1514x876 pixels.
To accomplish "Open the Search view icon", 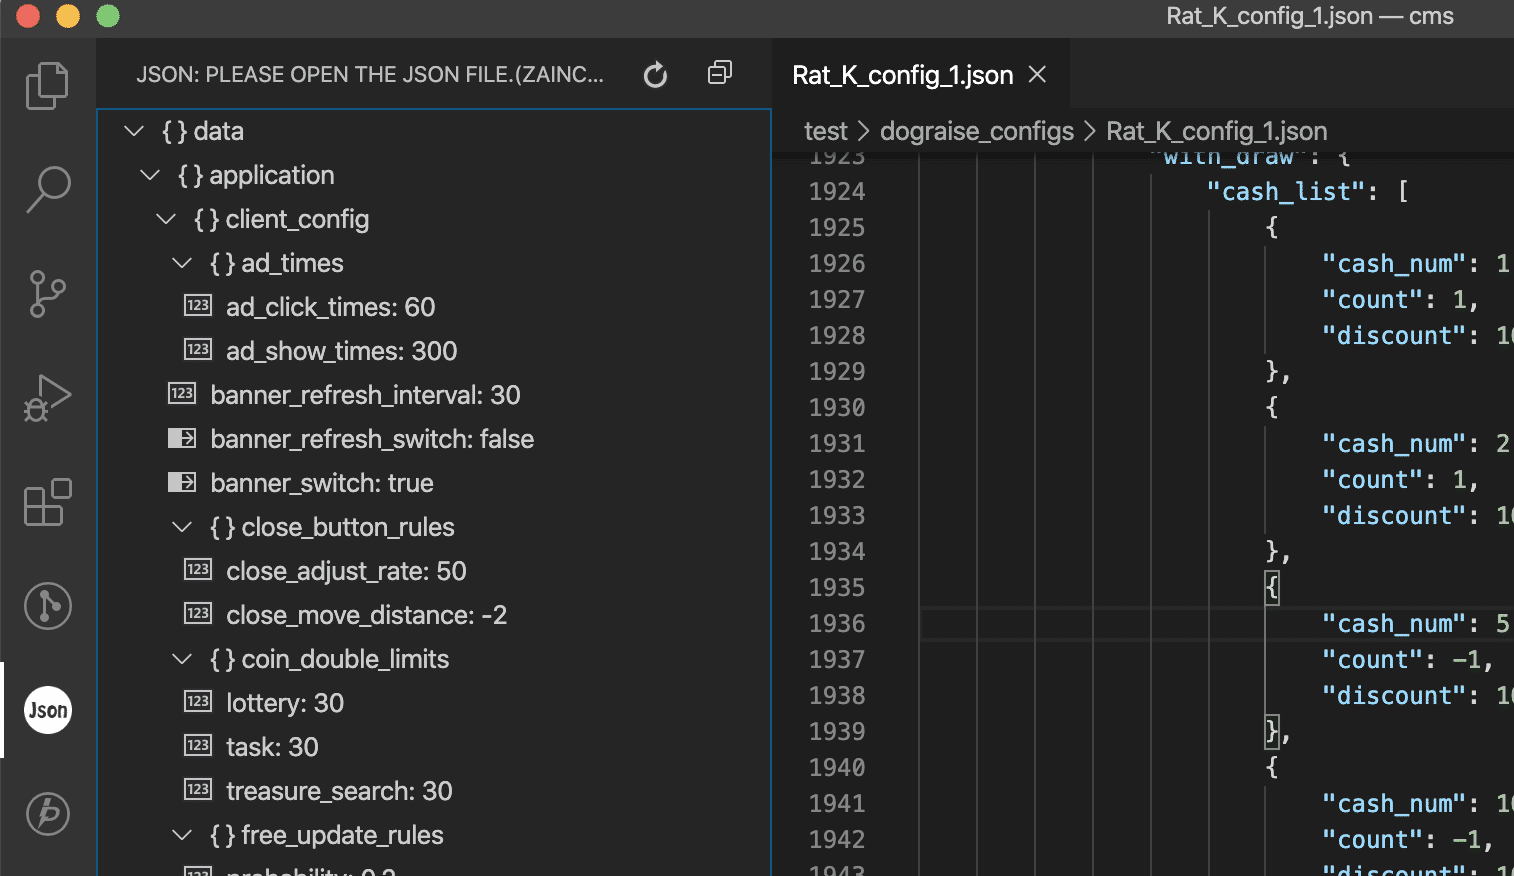I will (x=47, y=189).
